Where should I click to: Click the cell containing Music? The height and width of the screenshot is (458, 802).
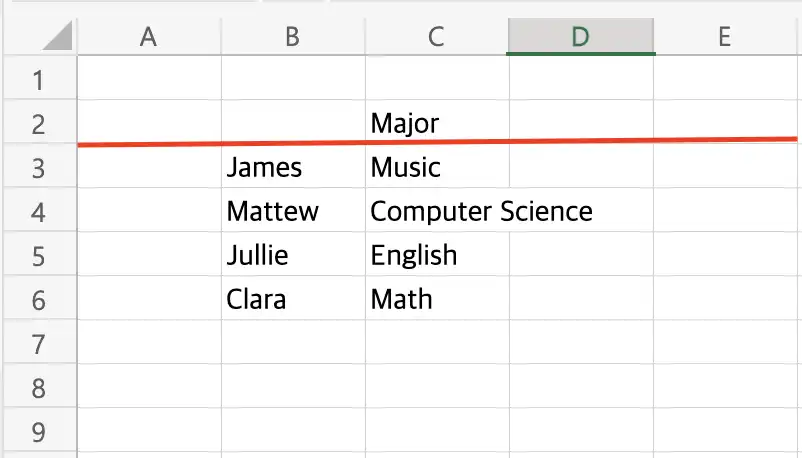[x=437, y=166]
